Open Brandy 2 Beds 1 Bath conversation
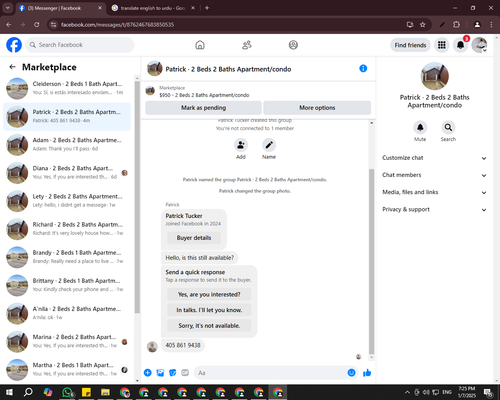The width and height of the screenshot is (500, 400). coord(67,257)
